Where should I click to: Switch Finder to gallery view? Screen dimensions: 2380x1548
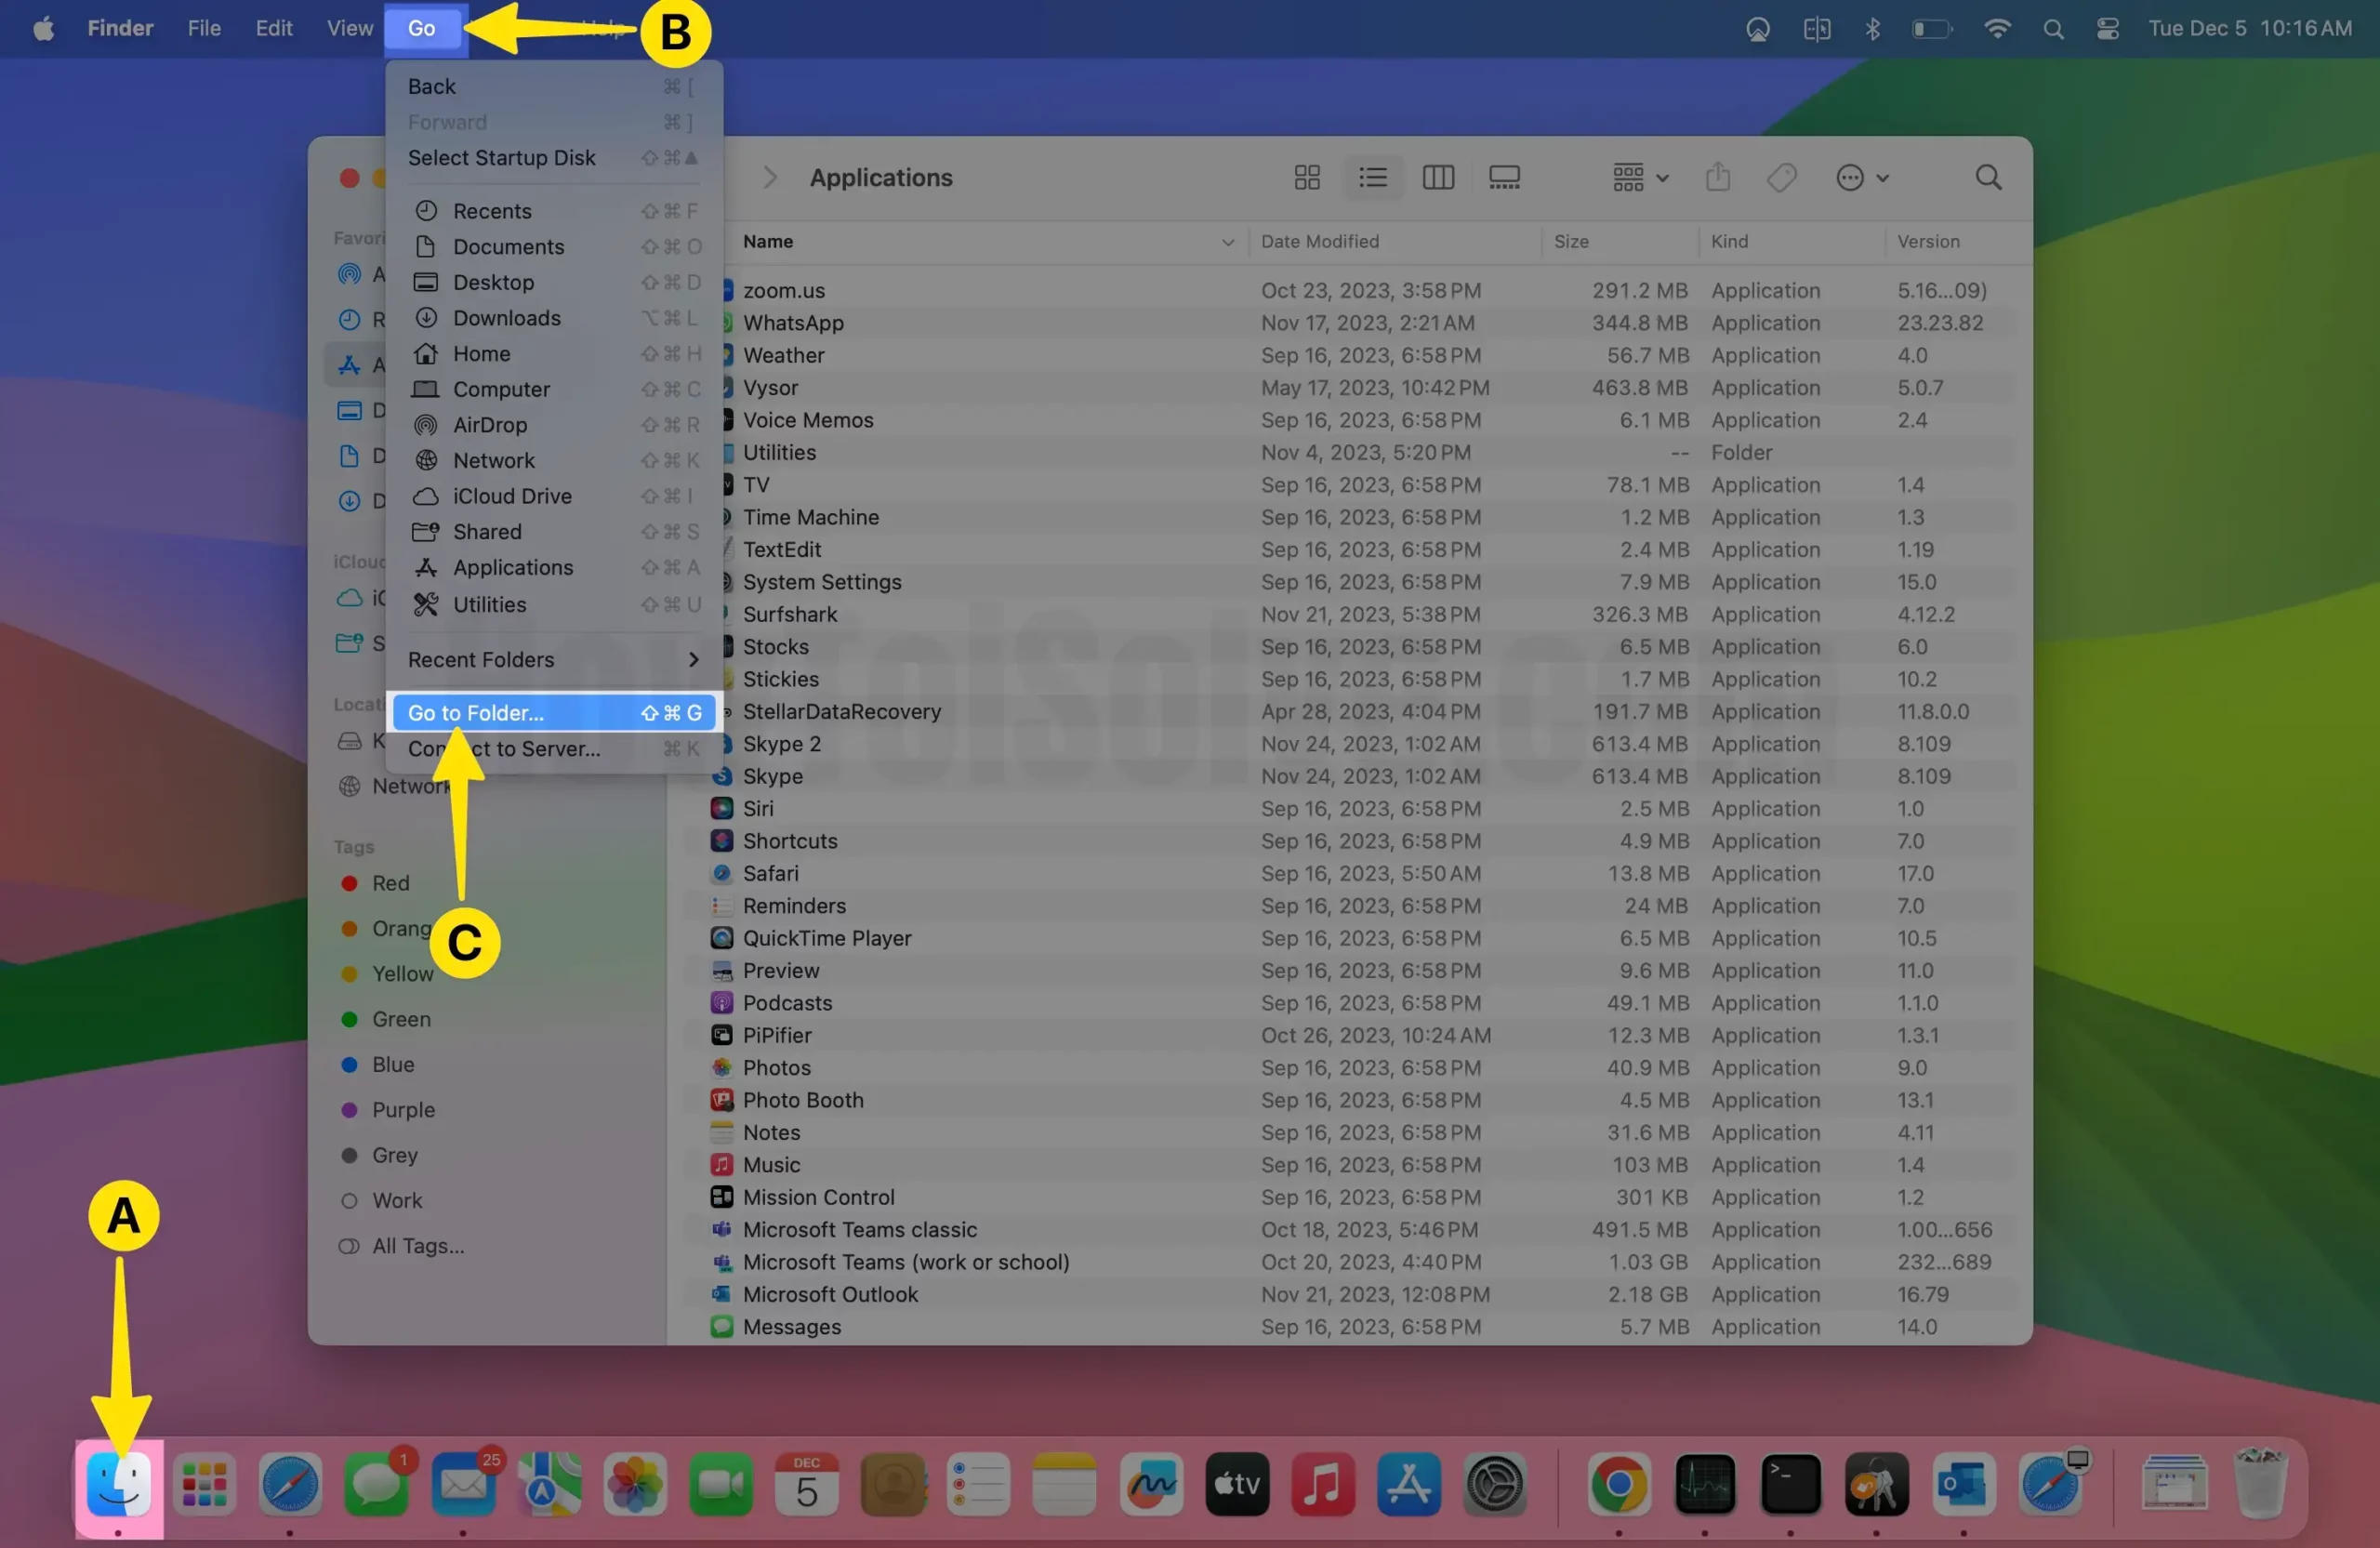(1504, 178)
